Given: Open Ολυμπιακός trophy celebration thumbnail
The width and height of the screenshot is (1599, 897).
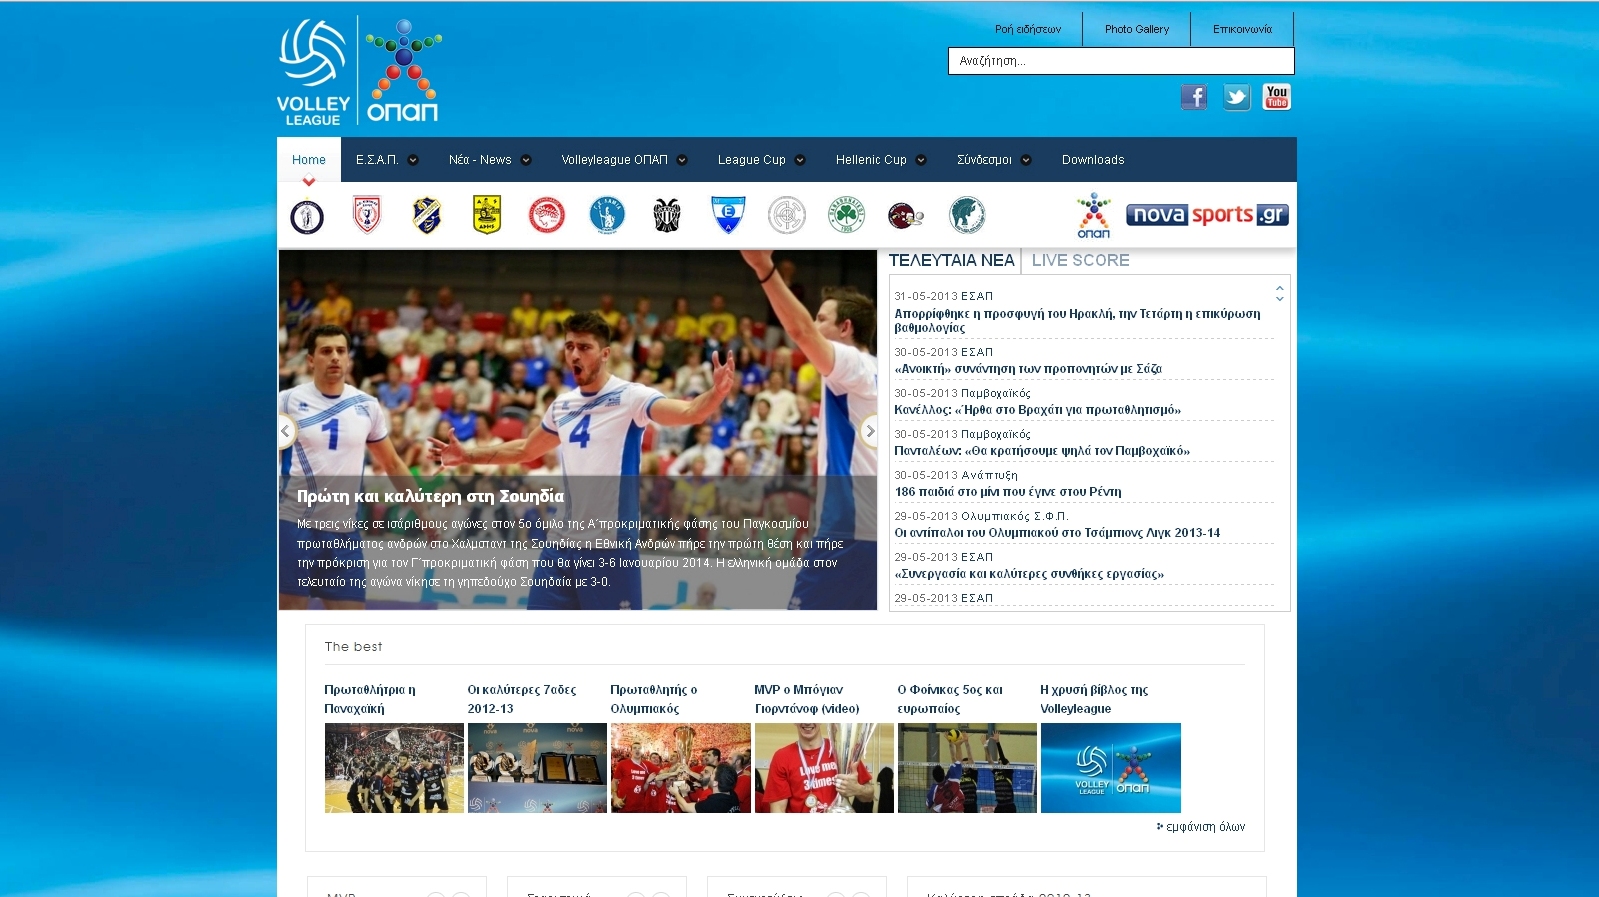Looking at the screenshot, I should [x=680, y=768].
